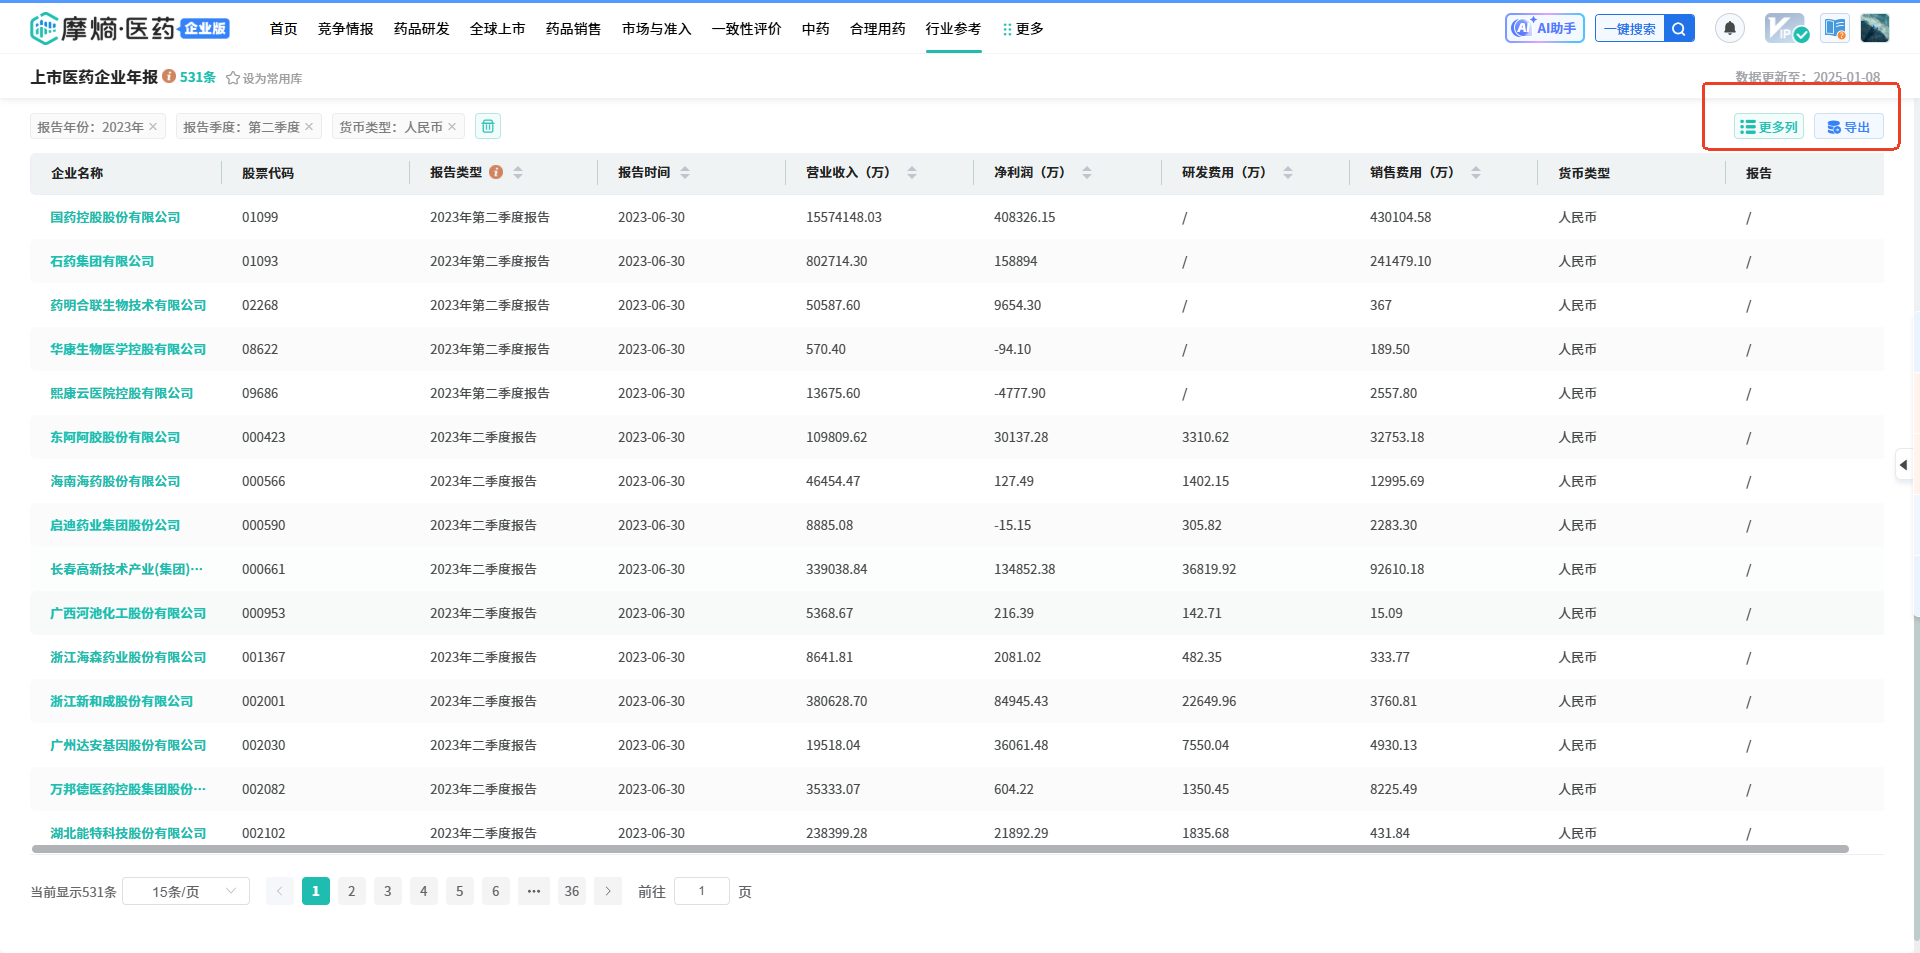
Task: Sort by 研发费用 (万) column
Action: point(1288,172)
